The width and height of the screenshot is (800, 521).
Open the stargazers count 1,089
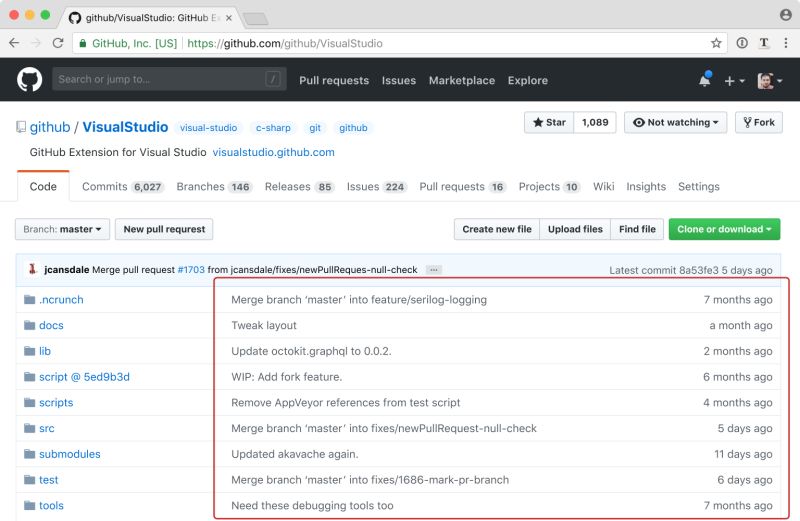coord(595,122)
